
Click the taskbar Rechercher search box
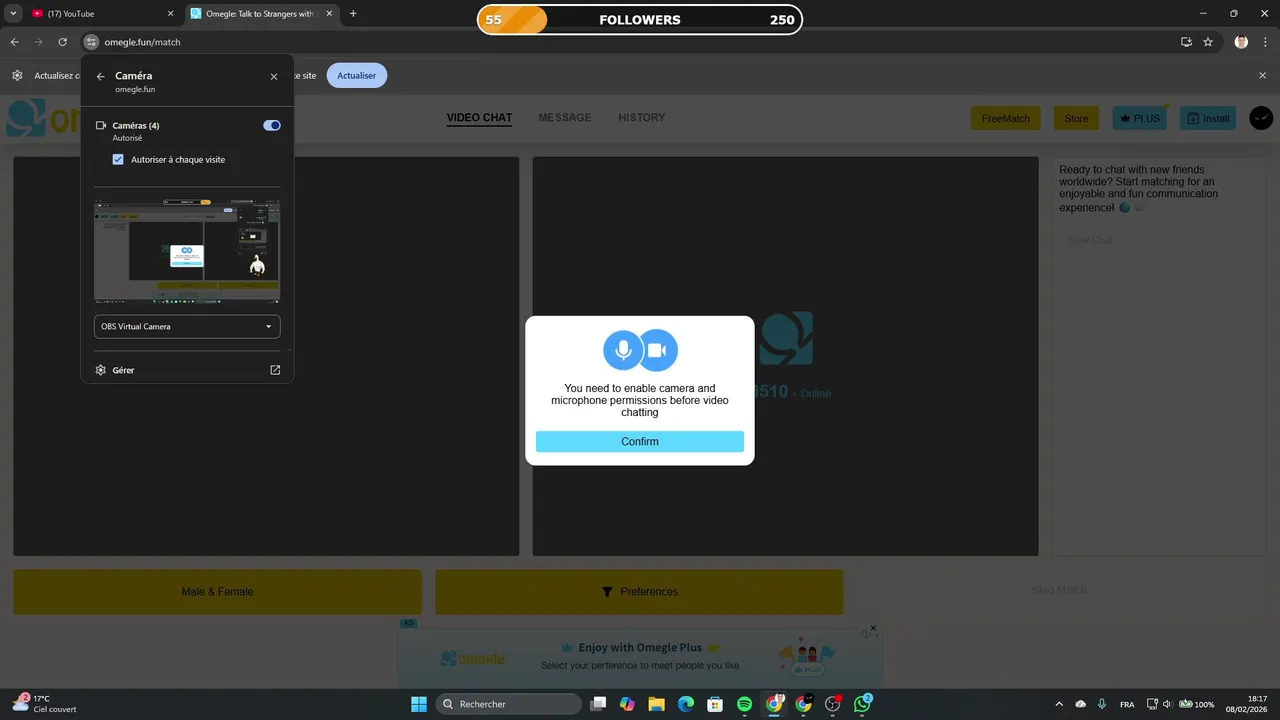coord(509,704)
